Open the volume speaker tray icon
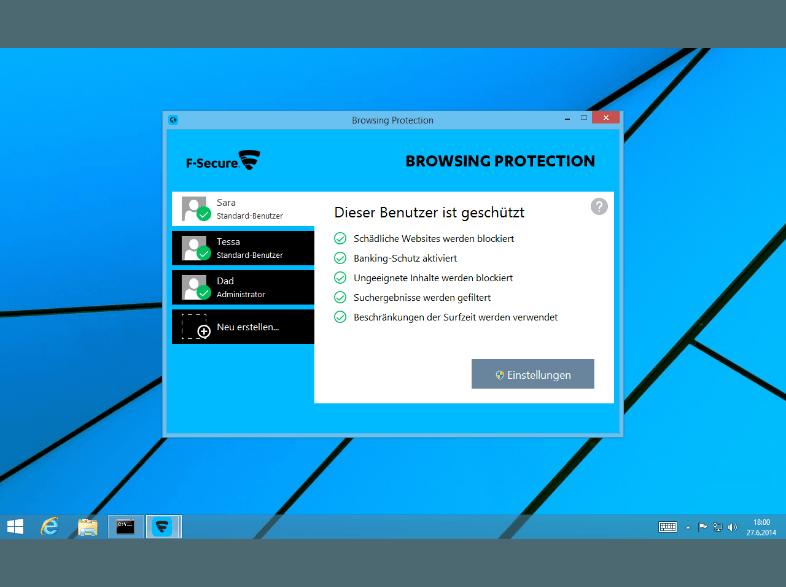786x587 pixels. point(732,527)
